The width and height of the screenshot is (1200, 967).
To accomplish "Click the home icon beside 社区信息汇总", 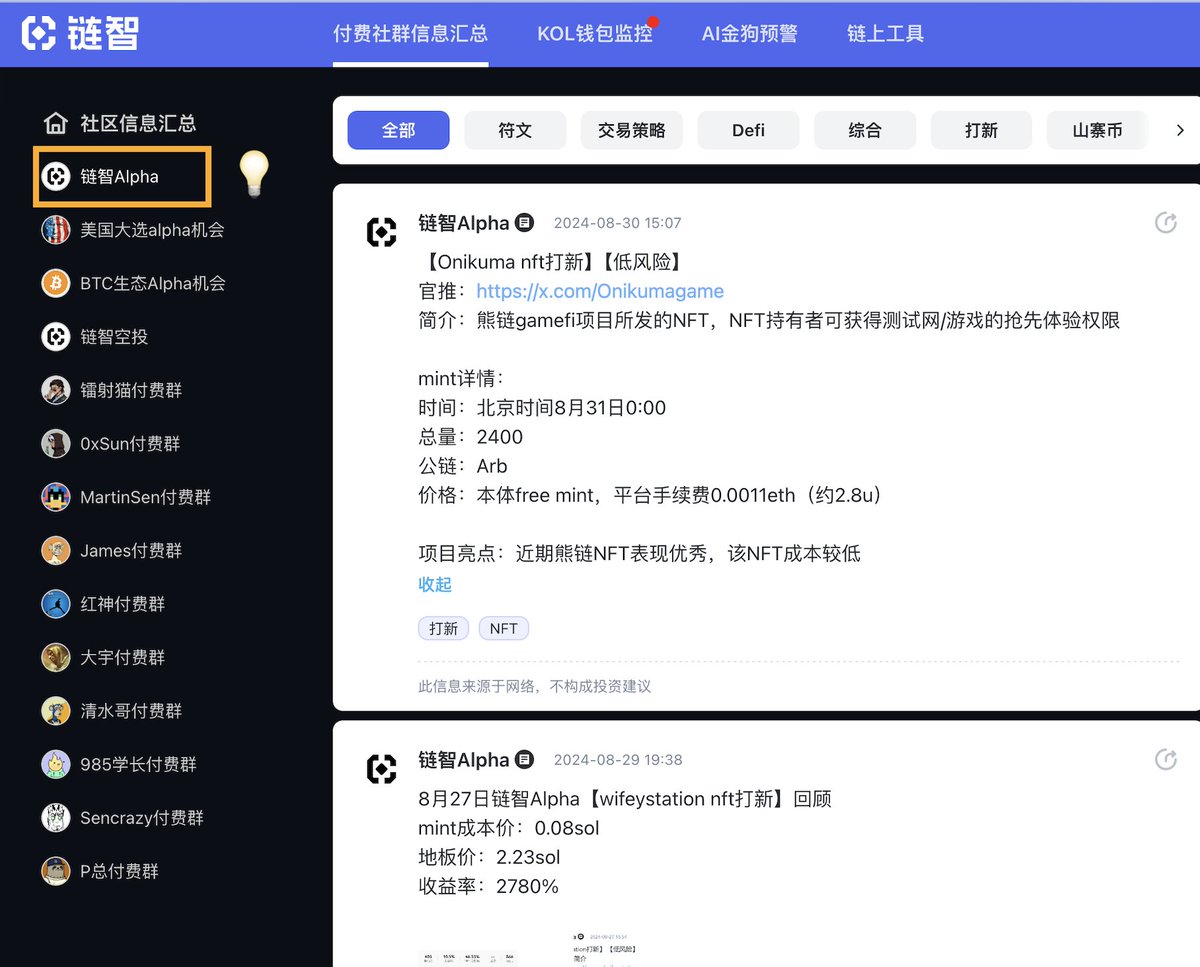I will coord(55,123).
